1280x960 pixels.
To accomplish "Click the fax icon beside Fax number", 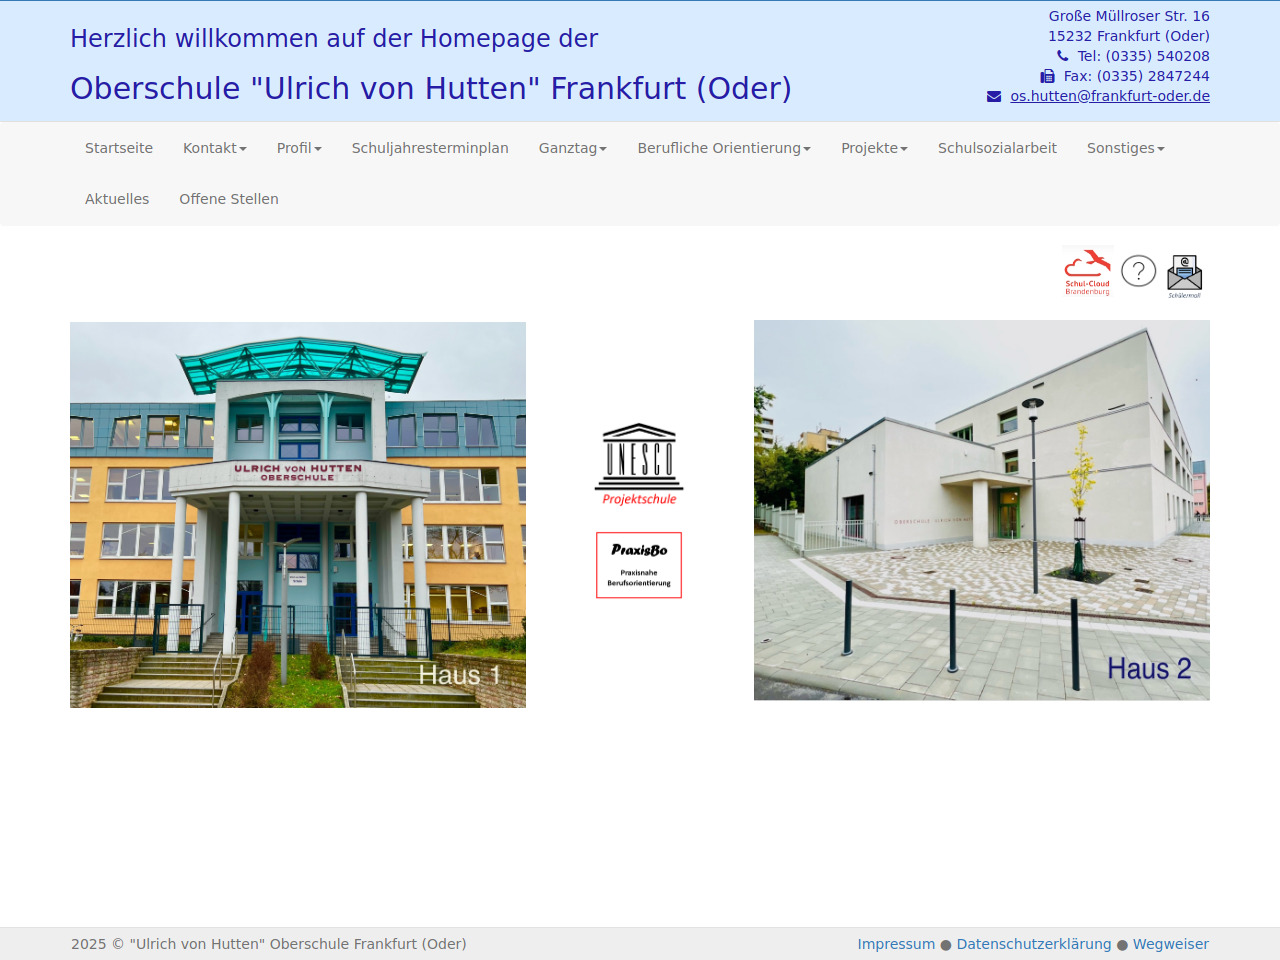I will (1047, 76).
